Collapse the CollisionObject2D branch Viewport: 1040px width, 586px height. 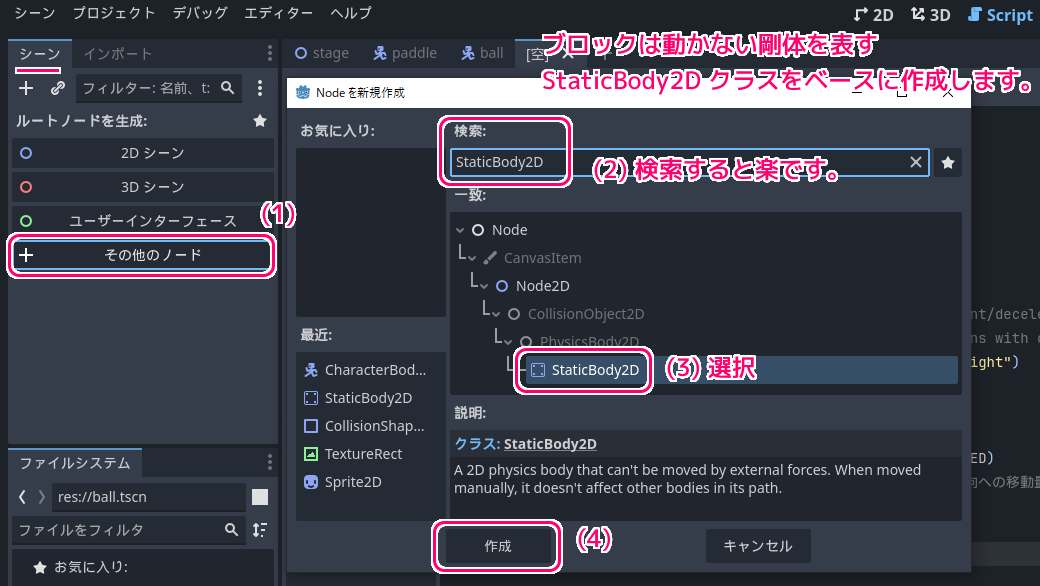(x=496, y=314)
